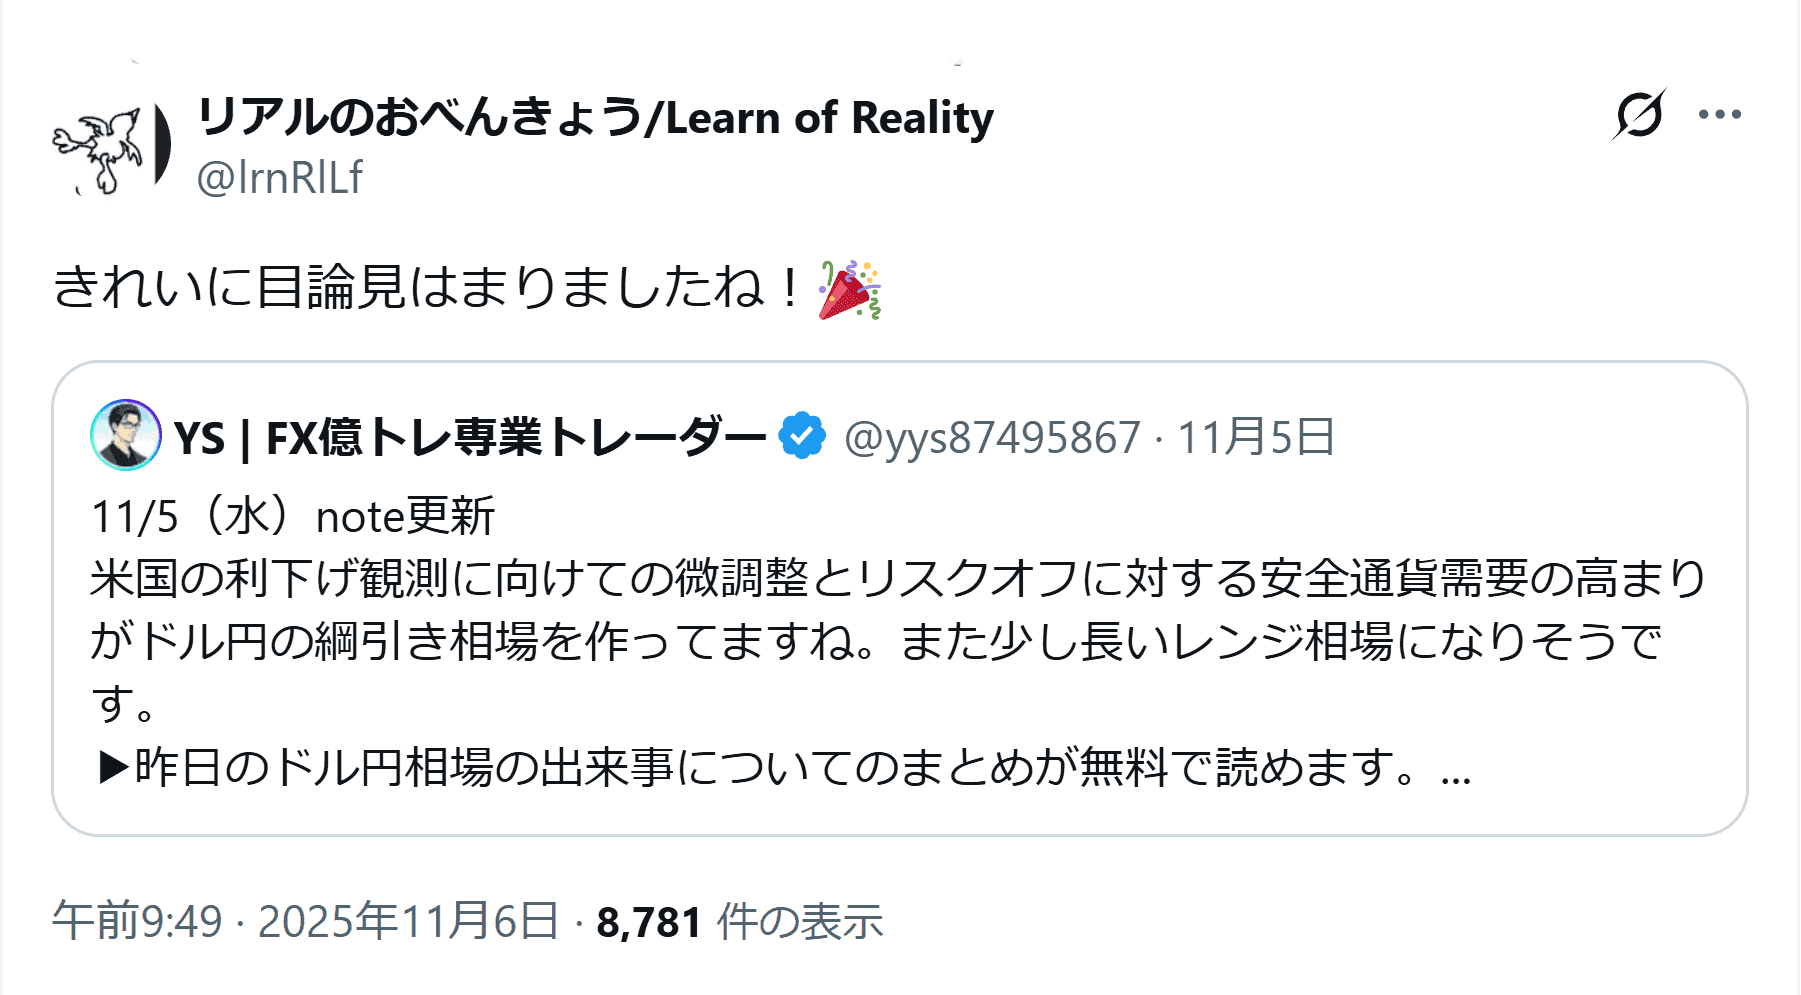Click the blue verified badge
The width and height of the screenshot is (1801, 995).
802,436
